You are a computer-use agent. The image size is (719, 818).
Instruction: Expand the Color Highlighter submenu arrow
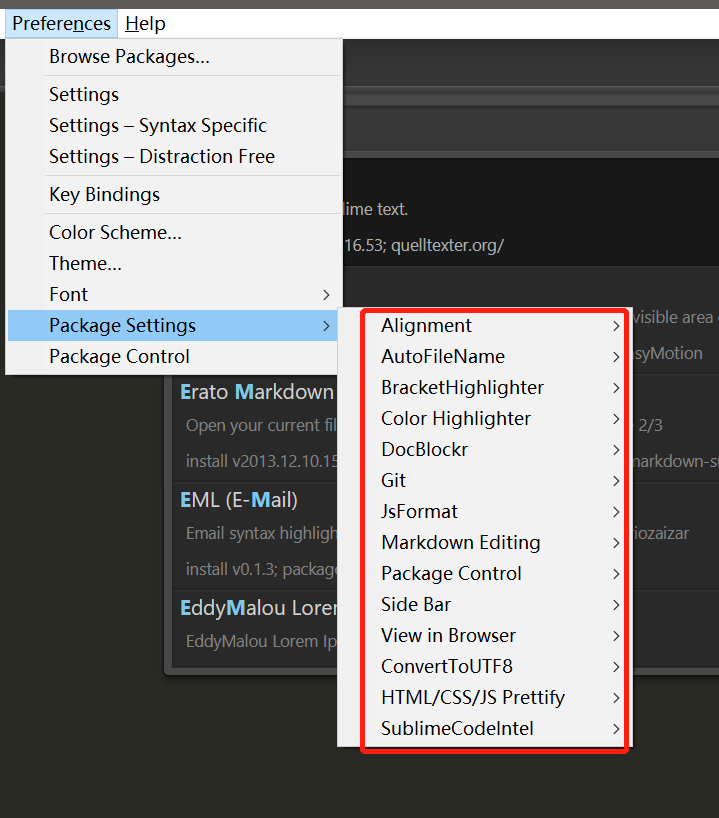coord(616,419)
